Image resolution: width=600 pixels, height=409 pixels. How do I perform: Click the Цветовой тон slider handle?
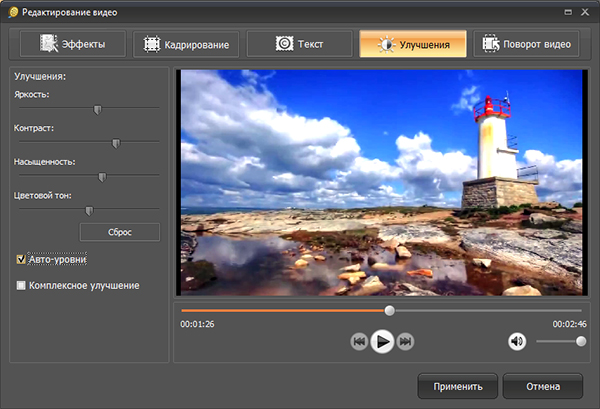click(x=89, y=211)
